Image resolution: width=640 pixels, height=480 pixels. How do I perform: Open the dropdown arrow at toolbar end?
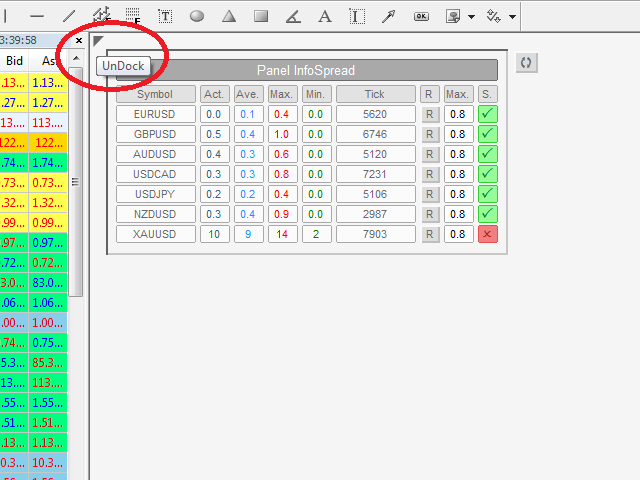click(513, 16)
